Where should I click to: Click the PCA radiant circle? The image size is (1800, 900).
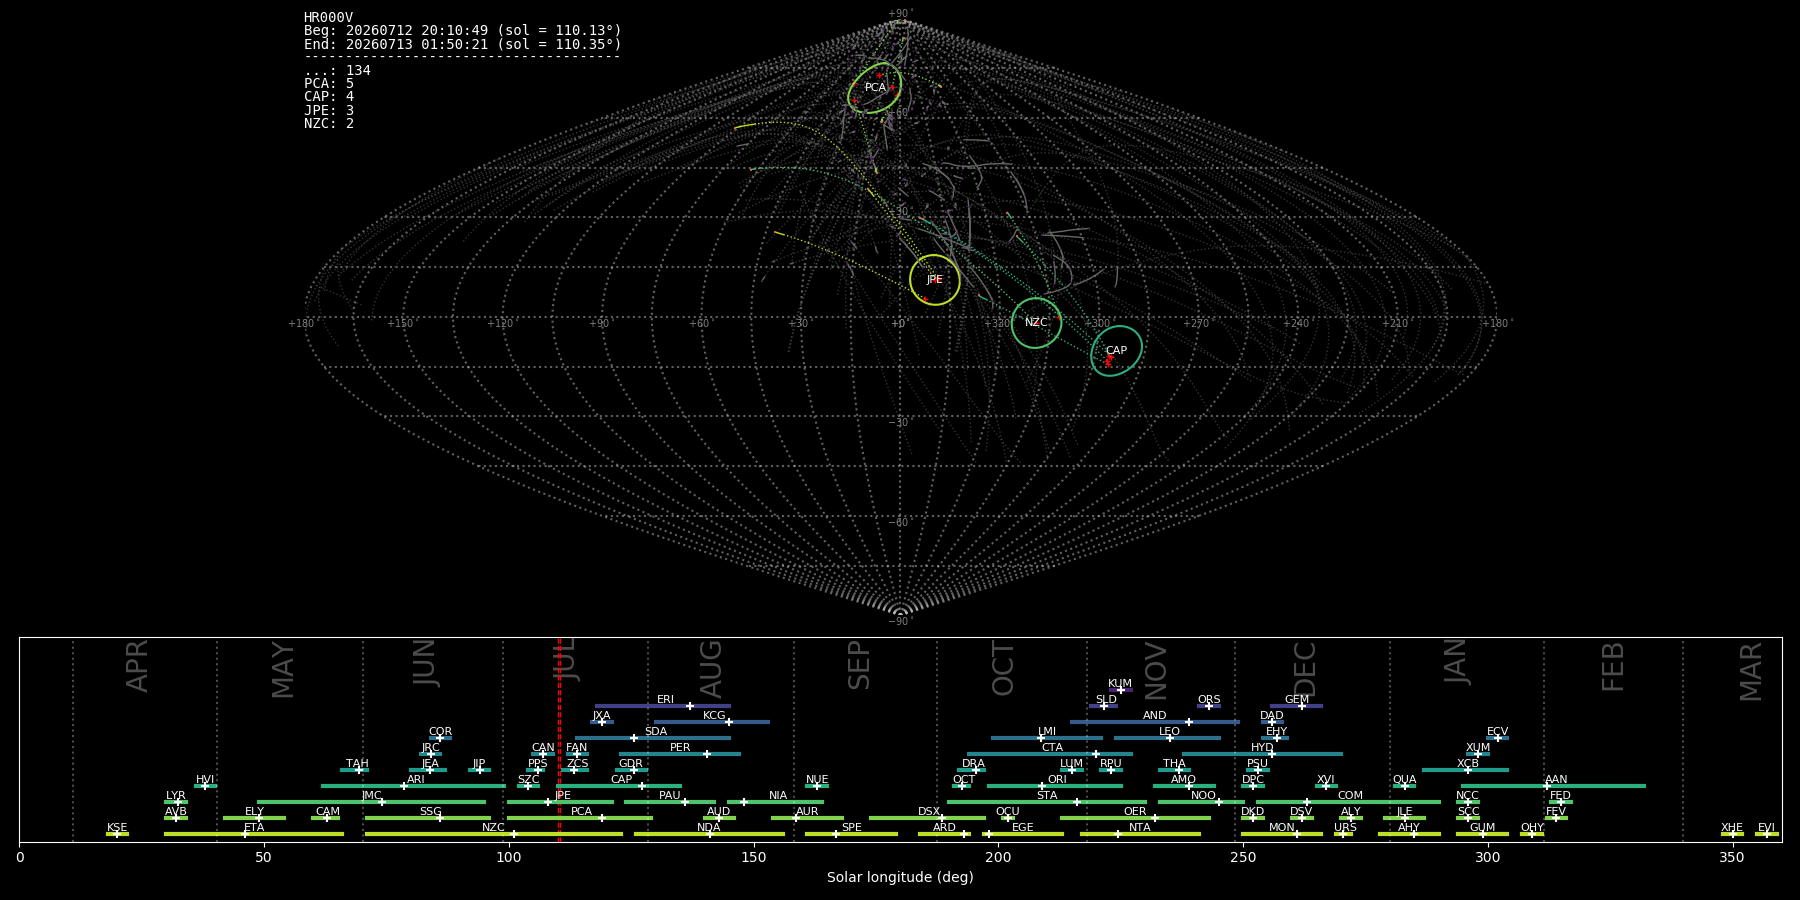[875, 87]
